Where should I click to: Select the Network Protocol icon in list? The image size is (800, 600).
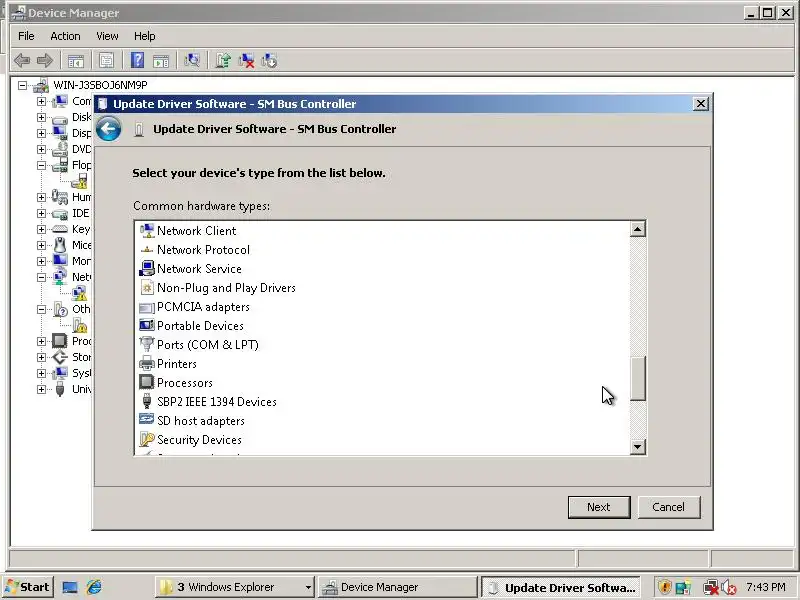[147, 250]
